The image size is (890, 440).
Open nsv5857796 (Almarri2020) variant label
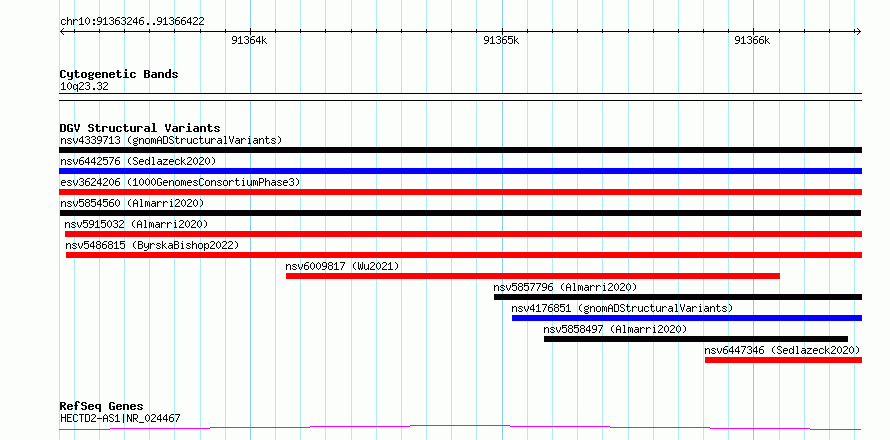tap(565, 287)
